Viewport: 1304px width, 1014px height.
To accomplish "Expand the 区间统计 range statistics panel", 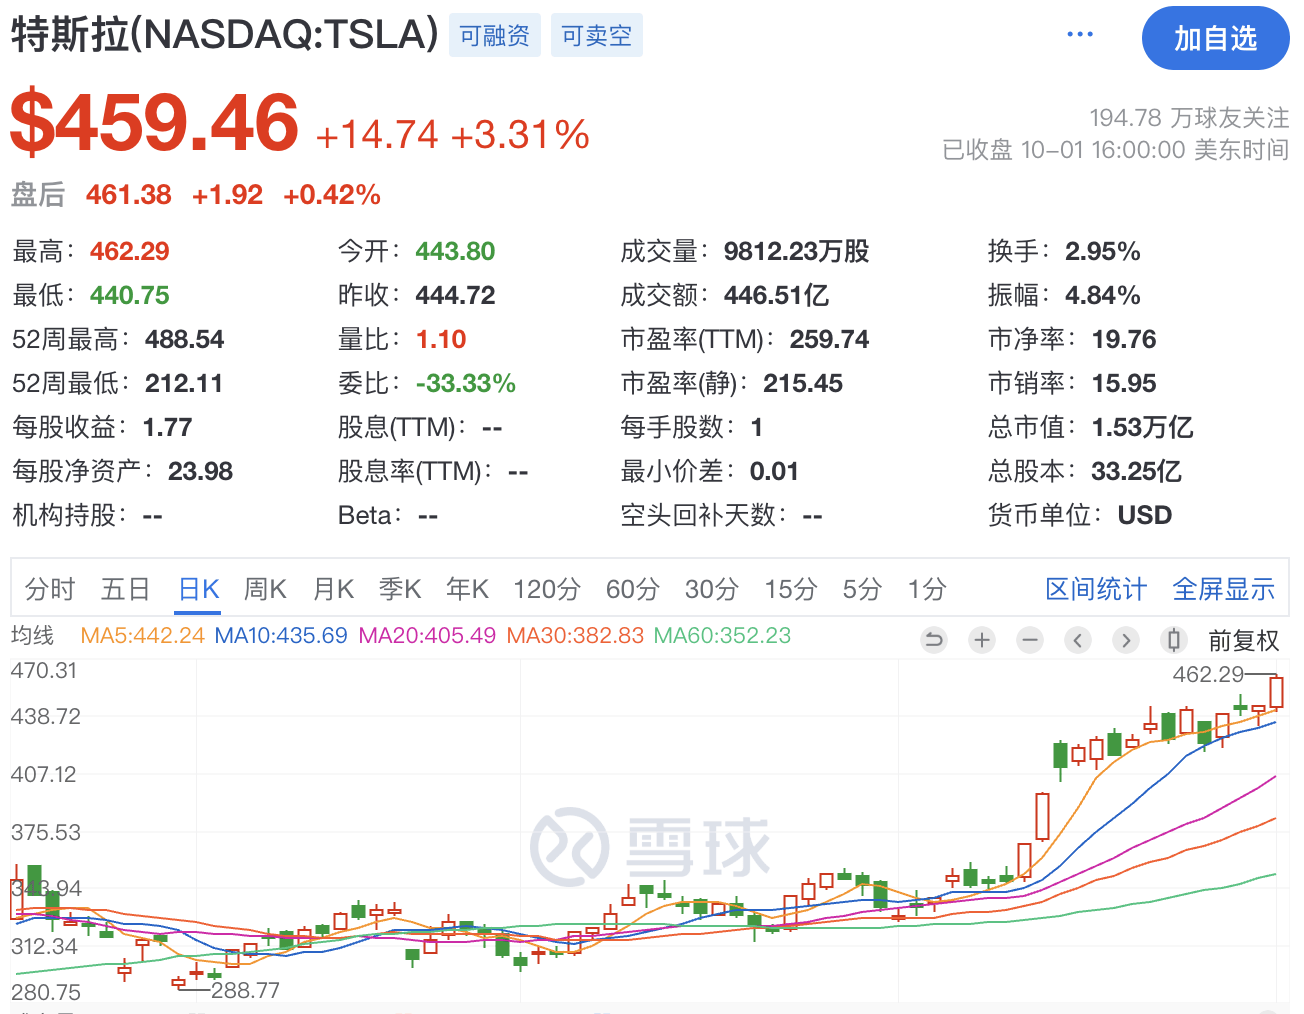I will [x=1096, y=589].
